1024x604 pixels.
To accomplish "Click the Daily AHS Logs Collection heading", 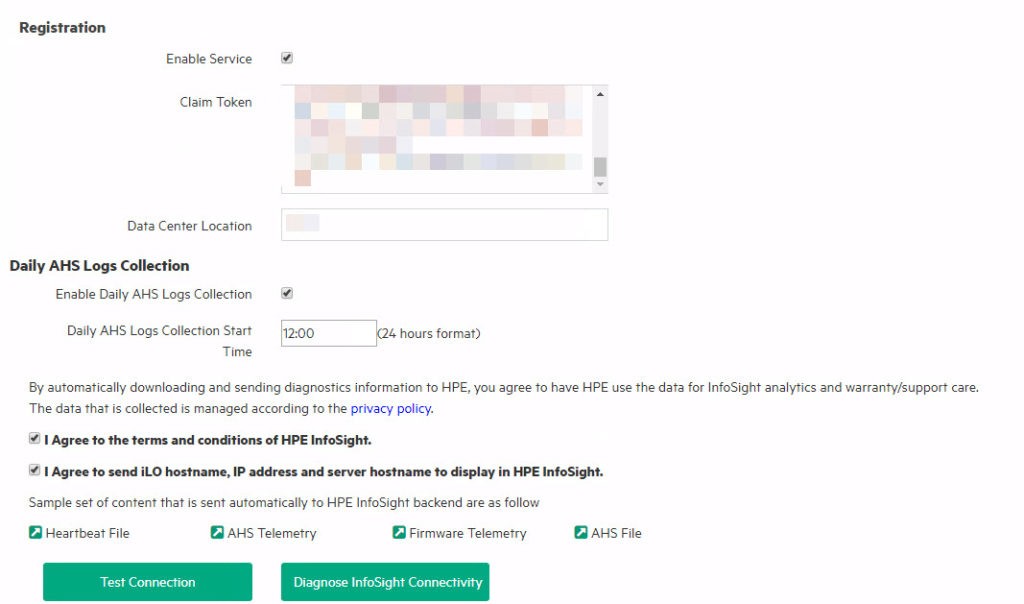I will point(99,266).
